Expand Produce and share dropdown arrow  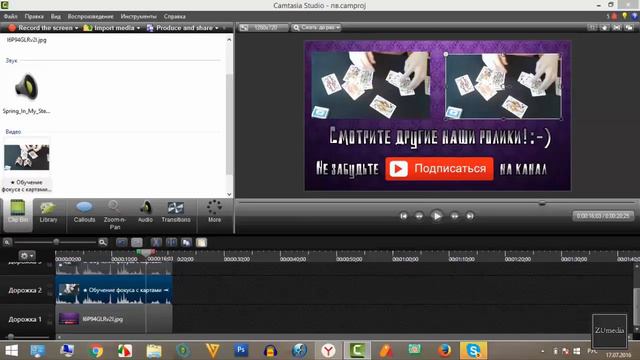(217, 28)
